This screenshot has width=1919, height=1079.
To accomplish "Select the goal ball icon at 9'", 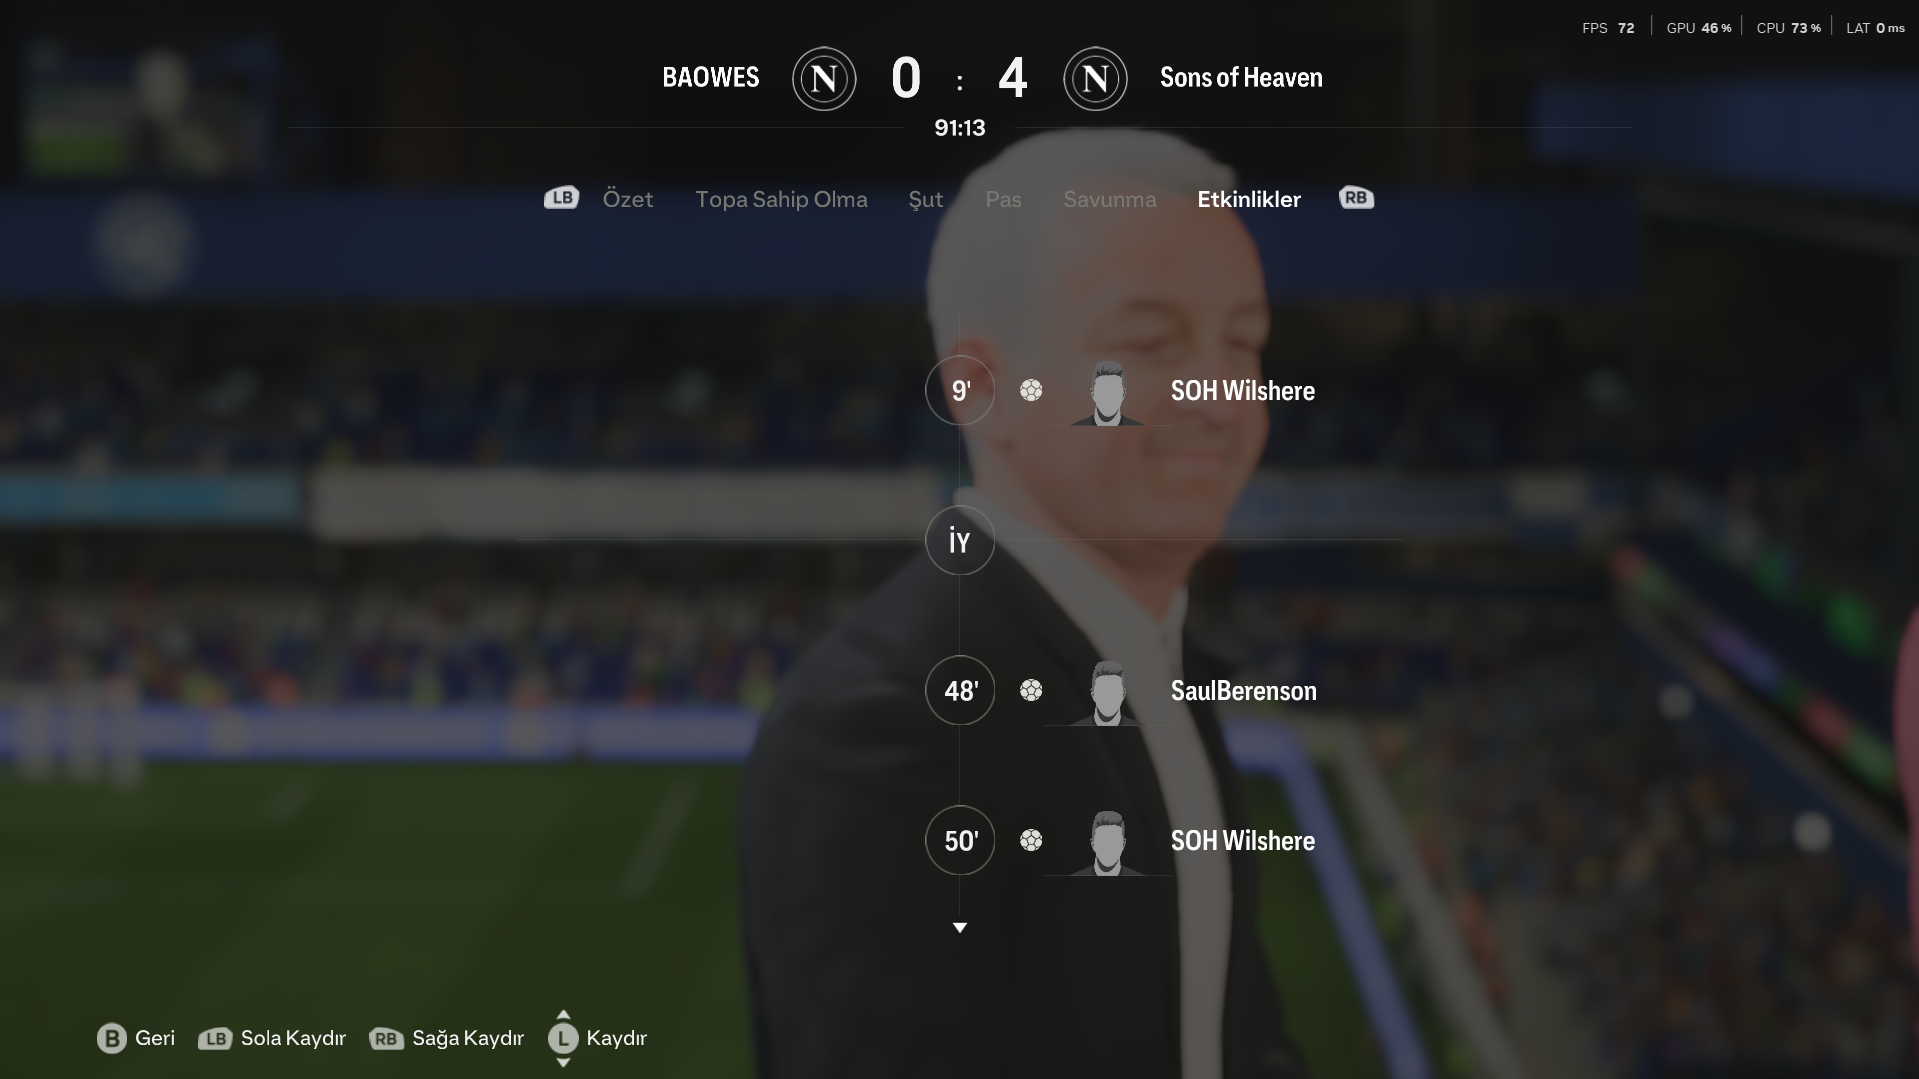I will (1031, 390).
